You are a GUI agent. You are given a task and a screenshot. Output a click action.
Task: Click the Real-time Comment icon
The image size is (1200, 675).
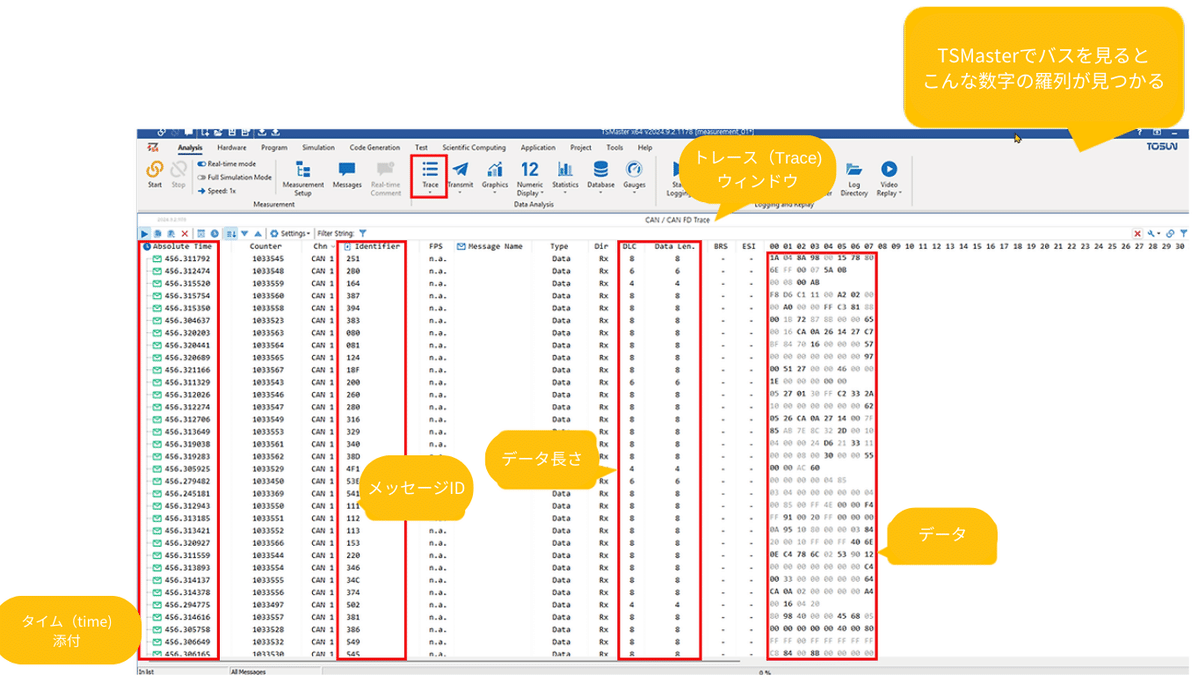(385, 170)
